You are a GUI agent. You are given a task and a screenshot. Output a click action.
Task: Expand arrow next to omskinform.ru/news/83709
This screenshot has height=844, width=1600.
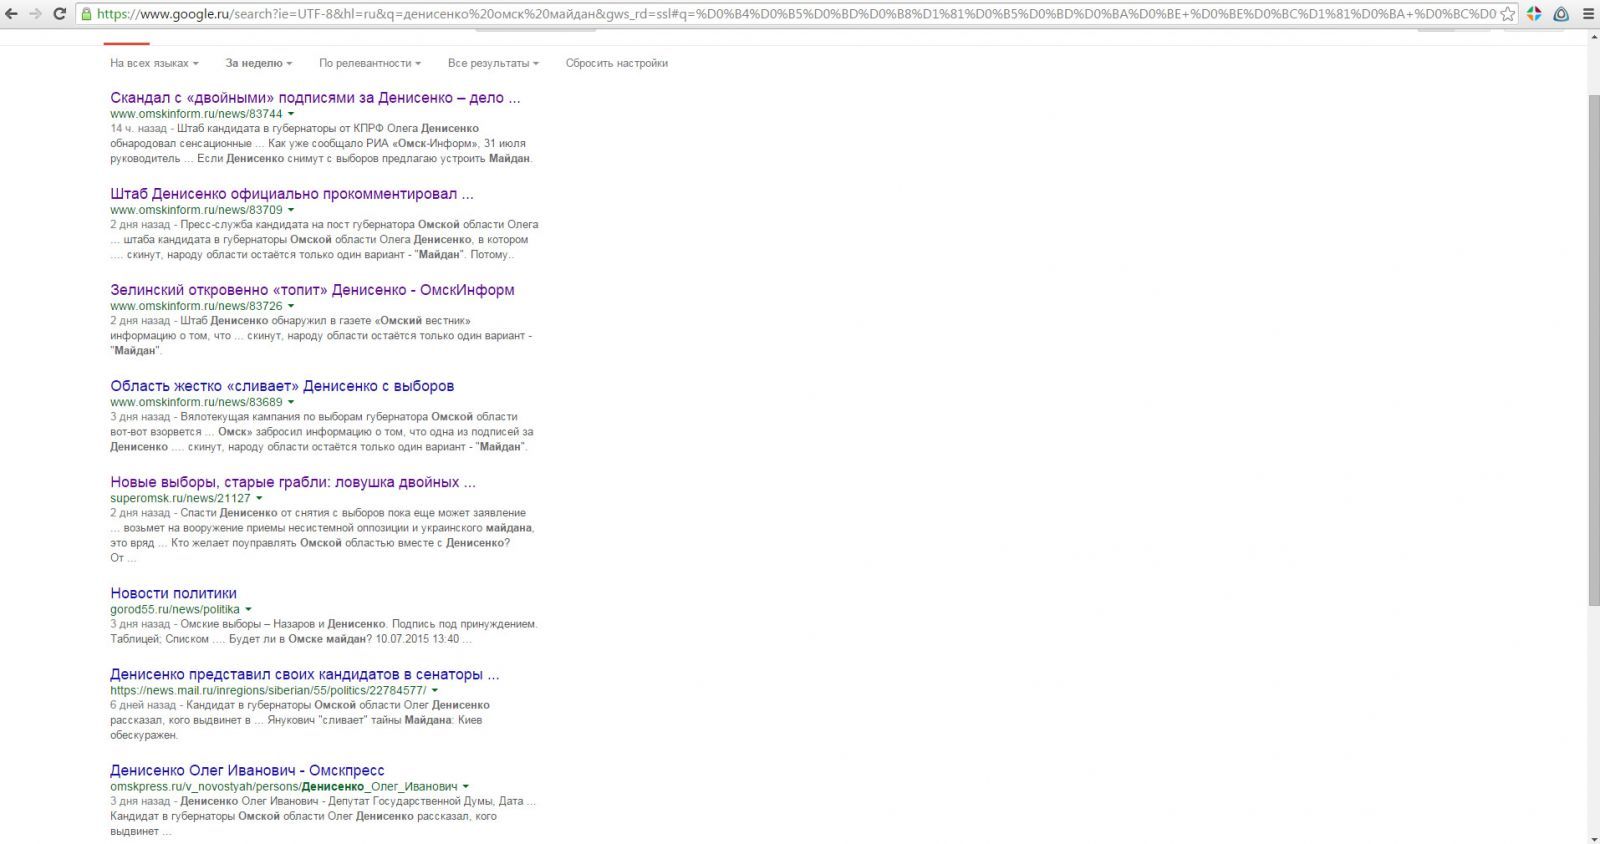[291, 210]
